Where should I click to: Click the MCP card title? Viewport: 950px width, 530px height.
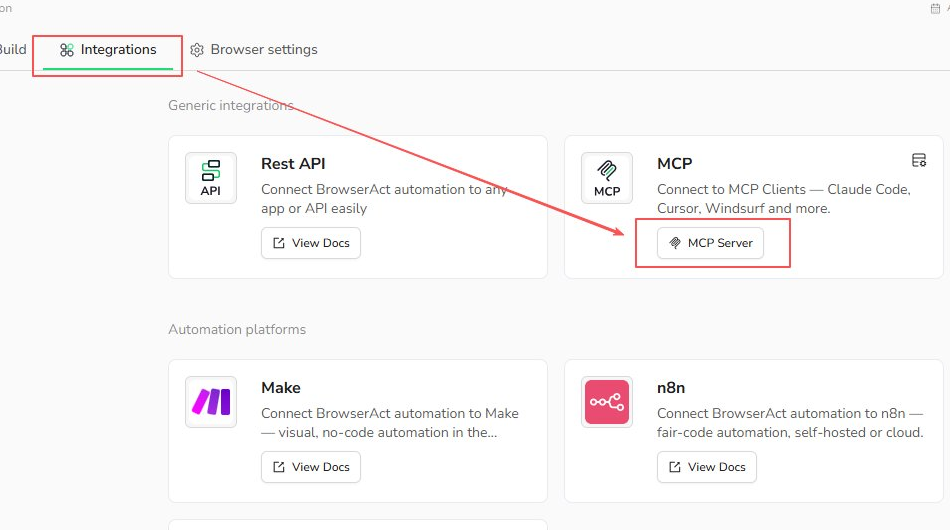coord(674,164)
